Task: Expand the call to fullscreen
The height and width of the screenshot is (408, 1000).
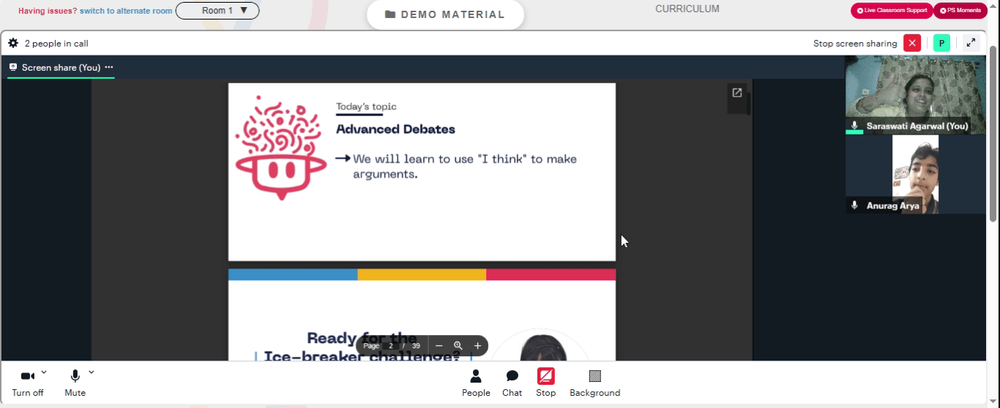Action: [x=971, y=43]
